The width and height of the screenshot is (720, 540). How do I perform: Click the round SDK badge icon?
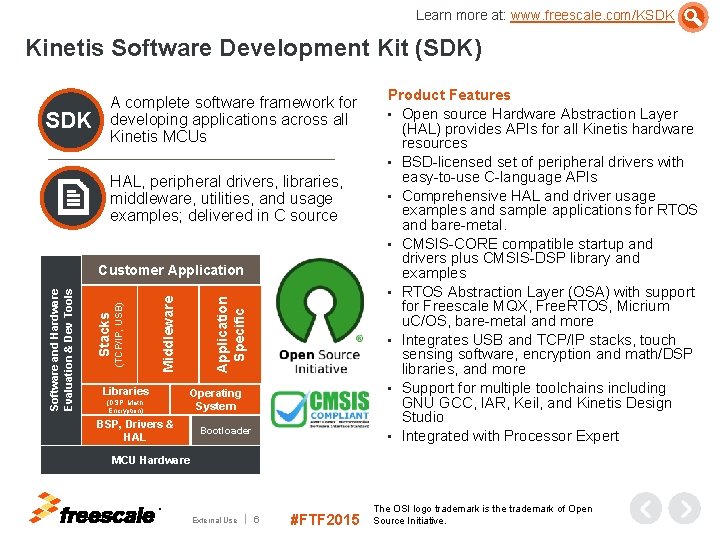click(71, 120)
